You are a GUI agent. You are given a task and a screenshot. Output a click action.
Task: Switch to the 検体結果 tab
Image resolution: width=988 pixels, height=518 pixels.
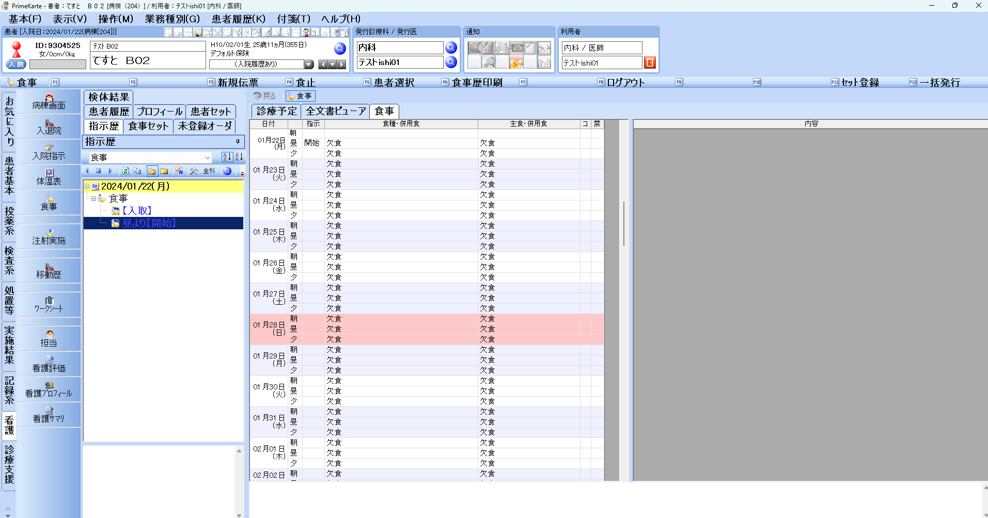pos(108,97)
